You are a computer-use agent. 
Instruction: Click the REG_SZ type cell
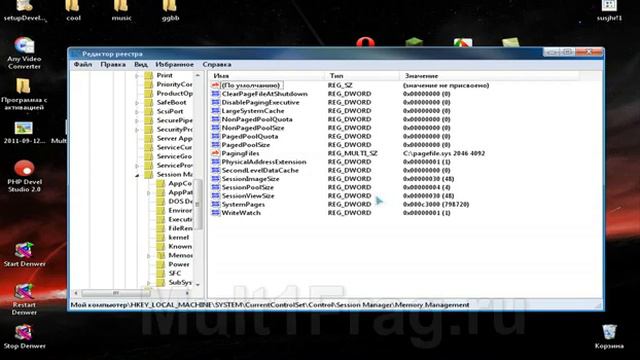click(x=340, y=85)
